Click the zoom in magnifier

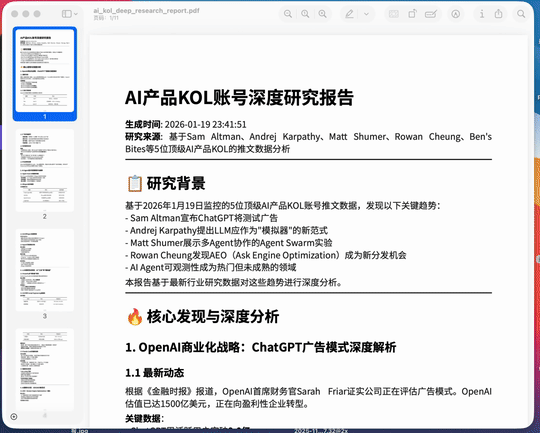(x=322, y=14)
